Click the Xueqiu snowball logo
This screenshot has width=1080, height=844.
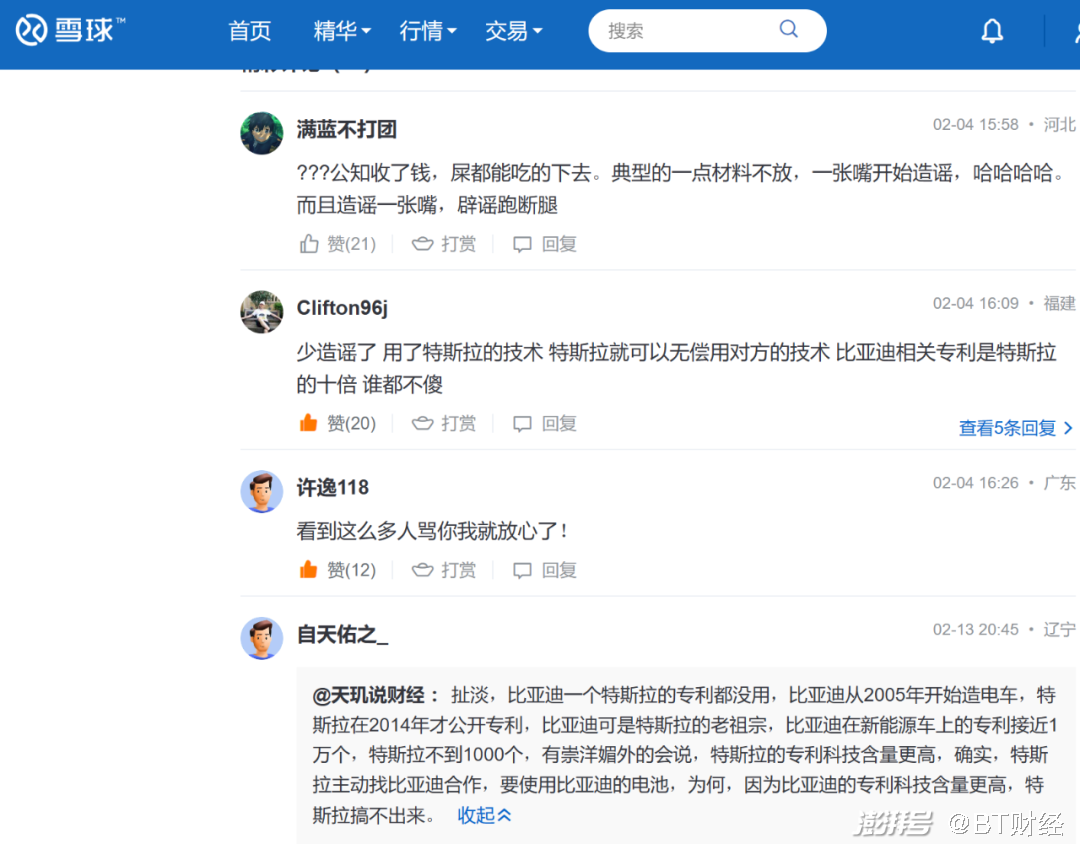(x=70, y=30)
